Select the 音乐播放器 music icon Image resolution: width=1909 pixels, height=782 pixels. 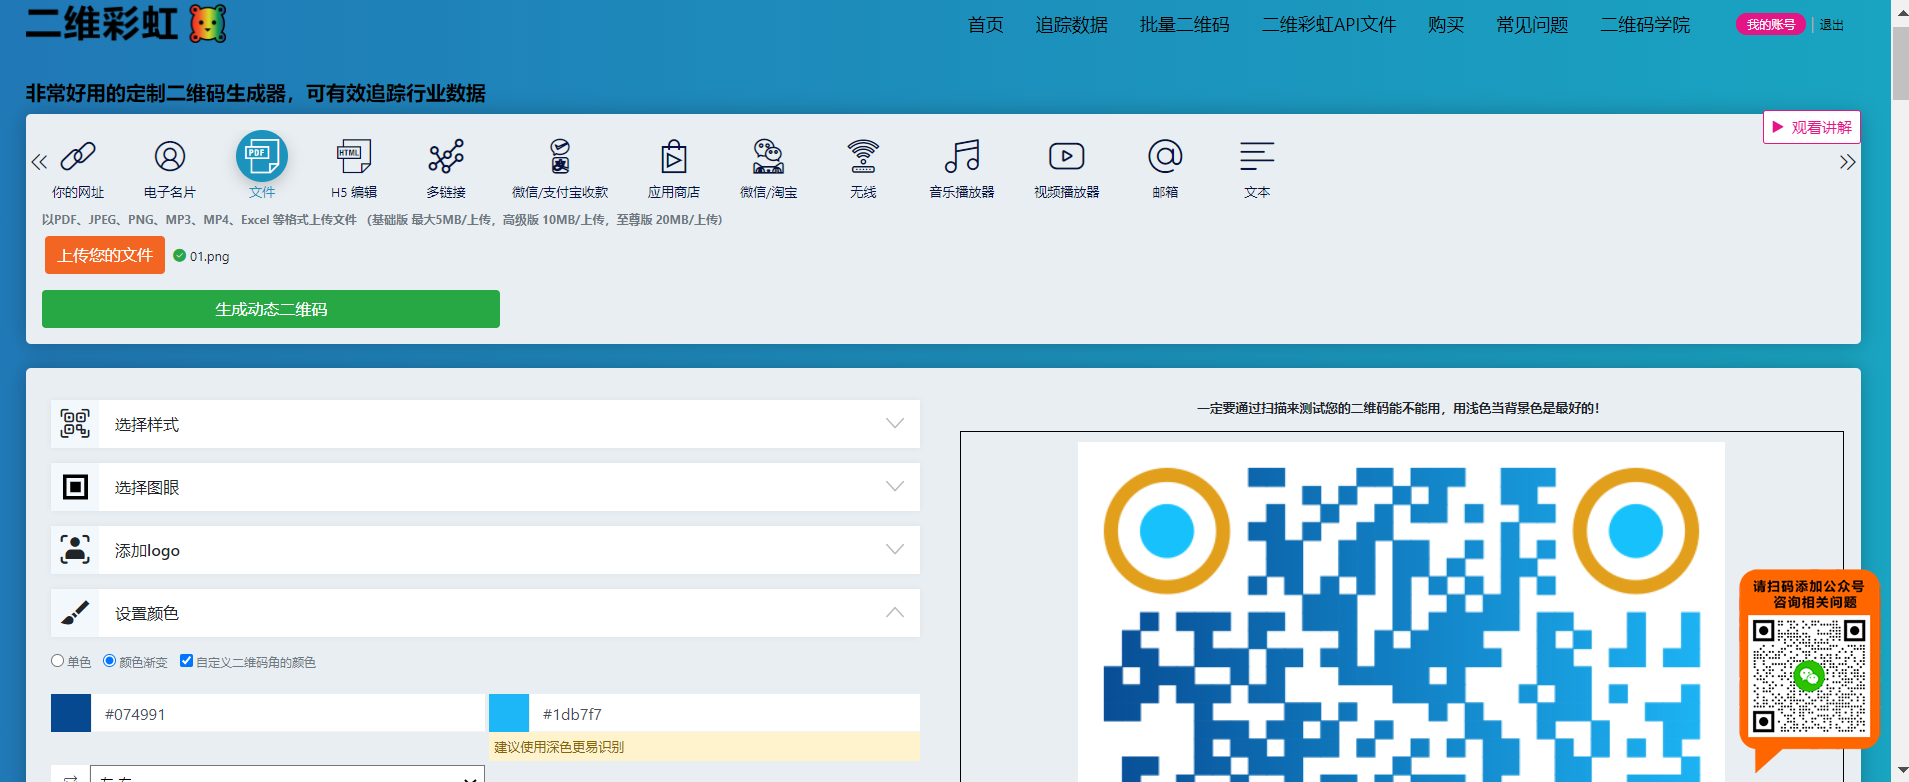pyautogui.click(x=962, y=156)
